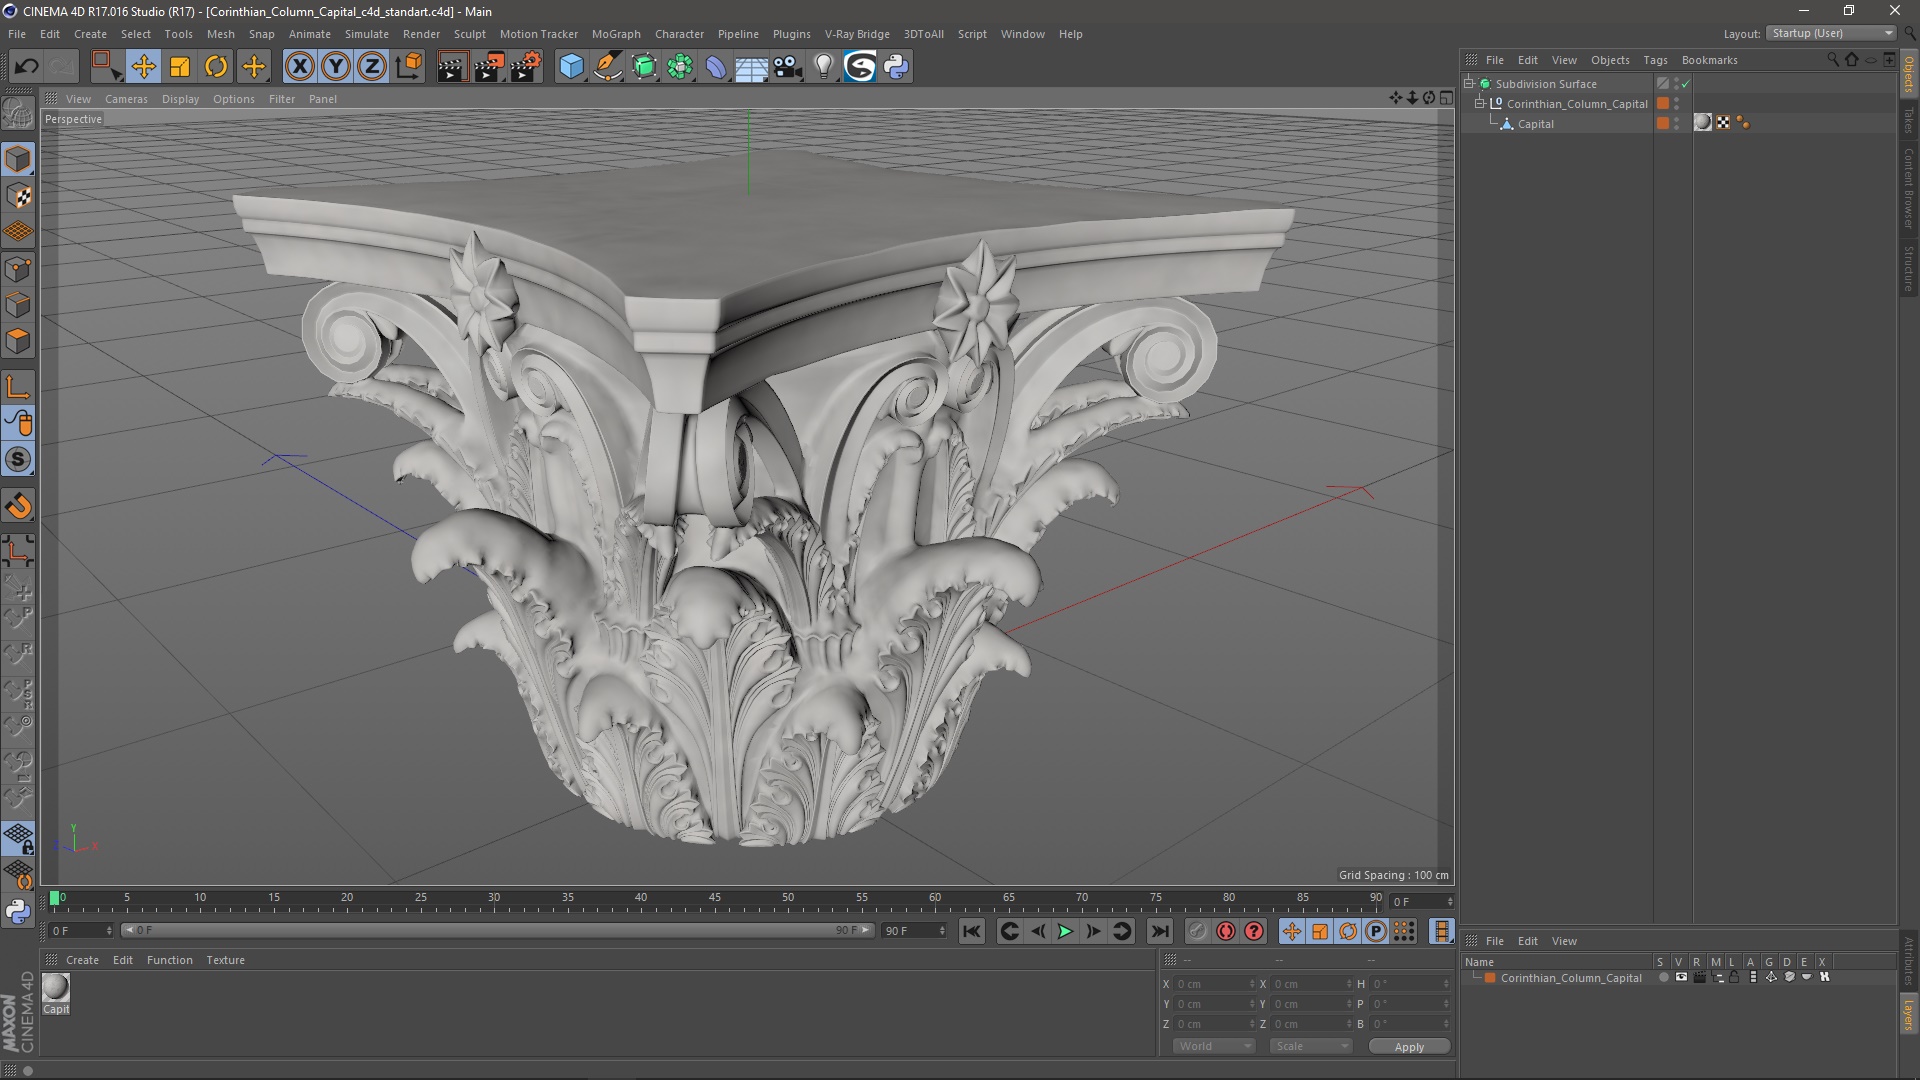Go to end of animation
The width and height of the screenshot is (1920, 1080).
[1159, 931]
